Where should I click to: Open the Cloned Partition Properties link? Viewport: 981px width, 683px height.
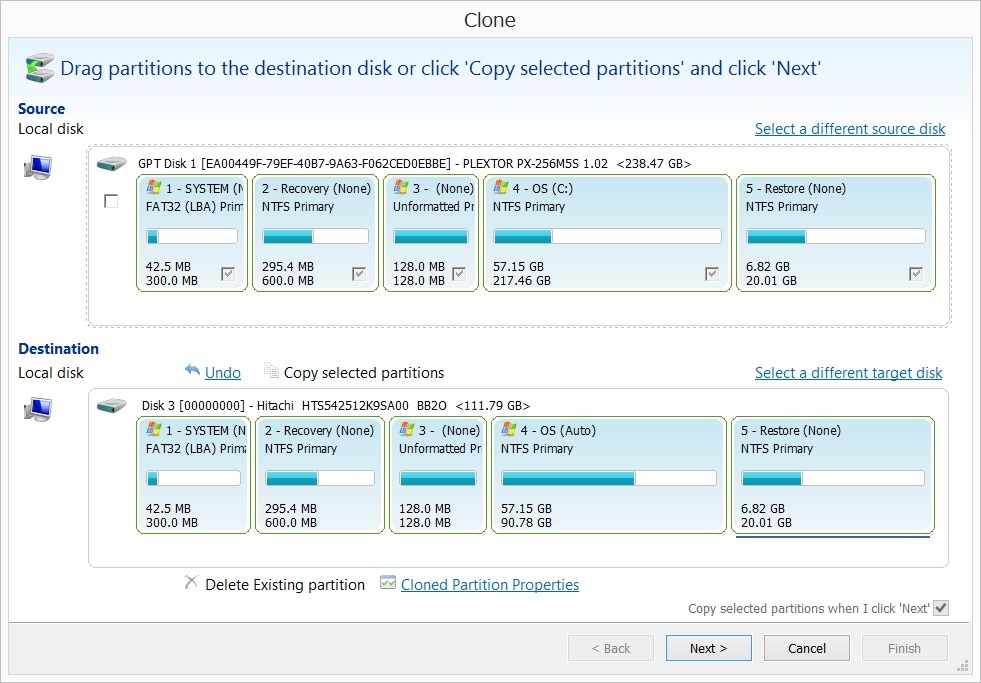(489, 585)
